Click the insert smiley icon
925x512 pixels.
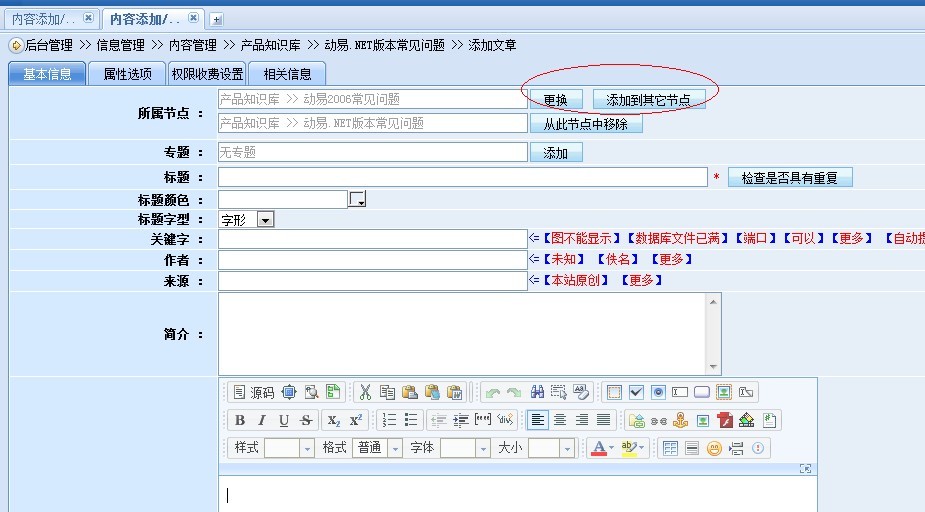click(x=714, y=448)
